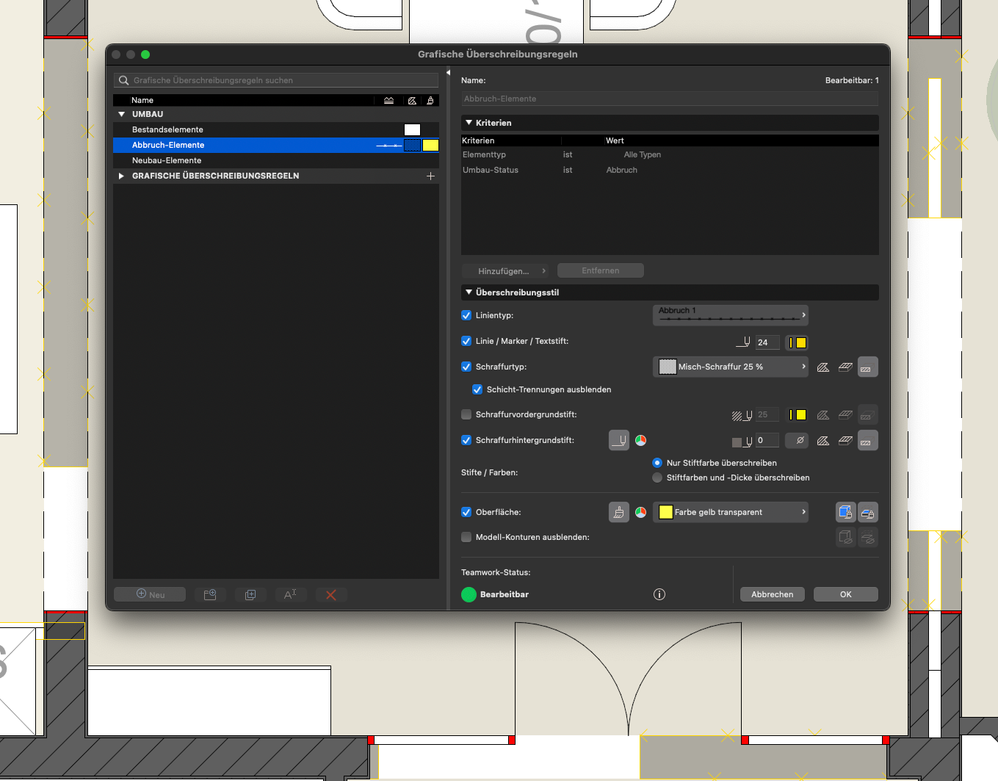Open the Hinzufügen criteria dropdown
The height and width of the screenshot is (781, 998).
point(506,271)
